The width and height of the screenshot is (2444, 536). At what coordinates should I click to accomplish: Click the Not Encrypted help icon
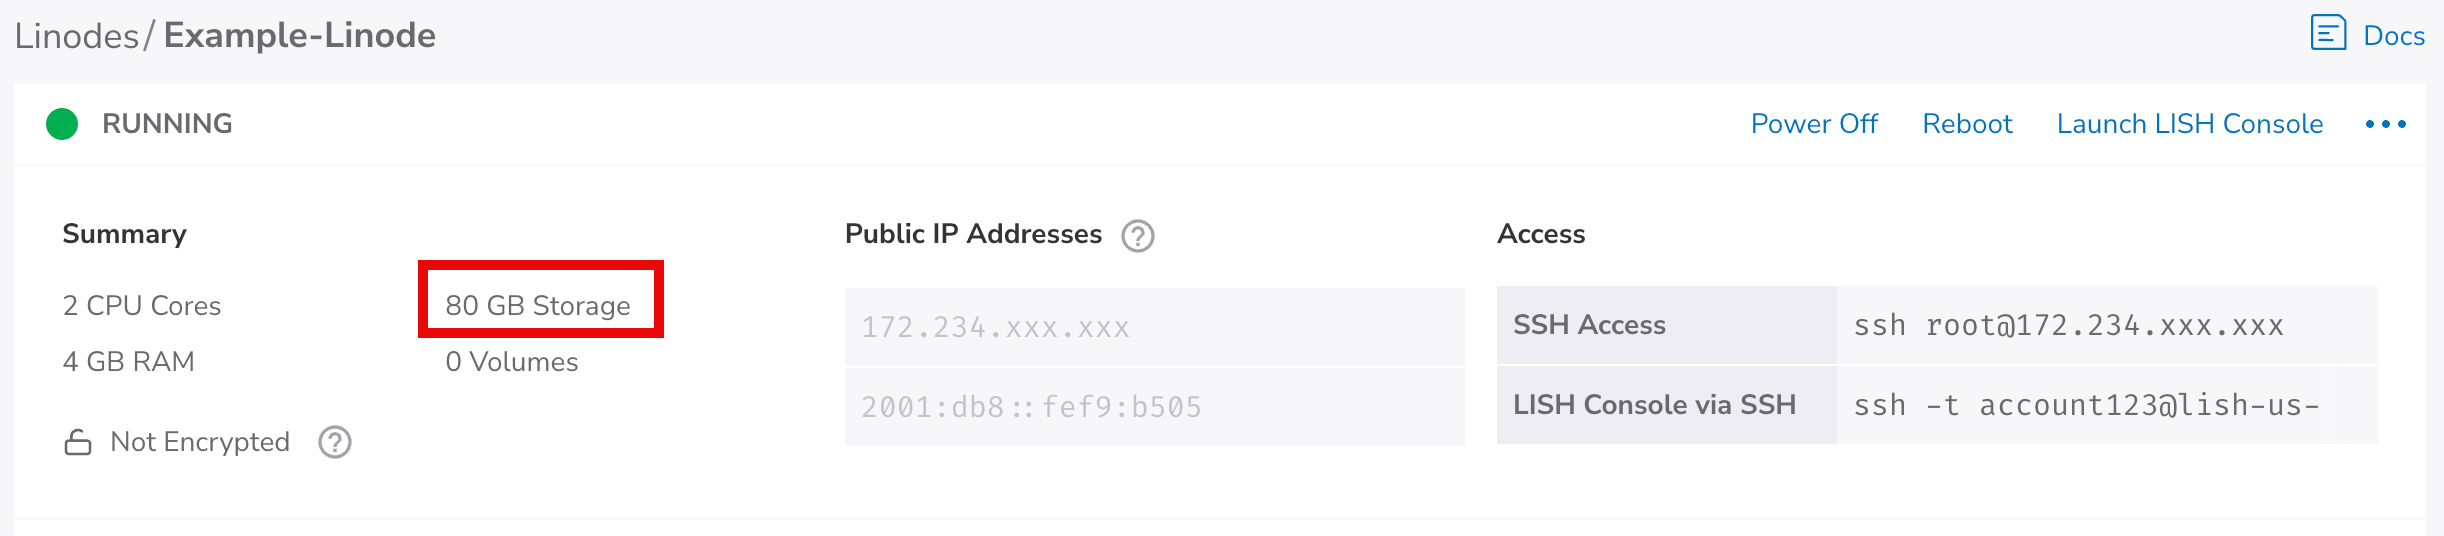pos(335,442)
